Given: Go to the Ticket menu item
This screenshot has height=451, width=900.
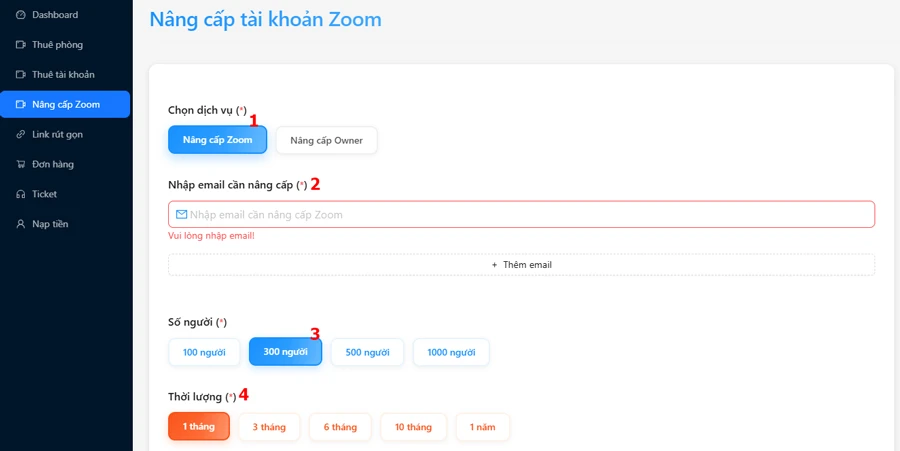Looking at the screenshot, I should 44,194.
